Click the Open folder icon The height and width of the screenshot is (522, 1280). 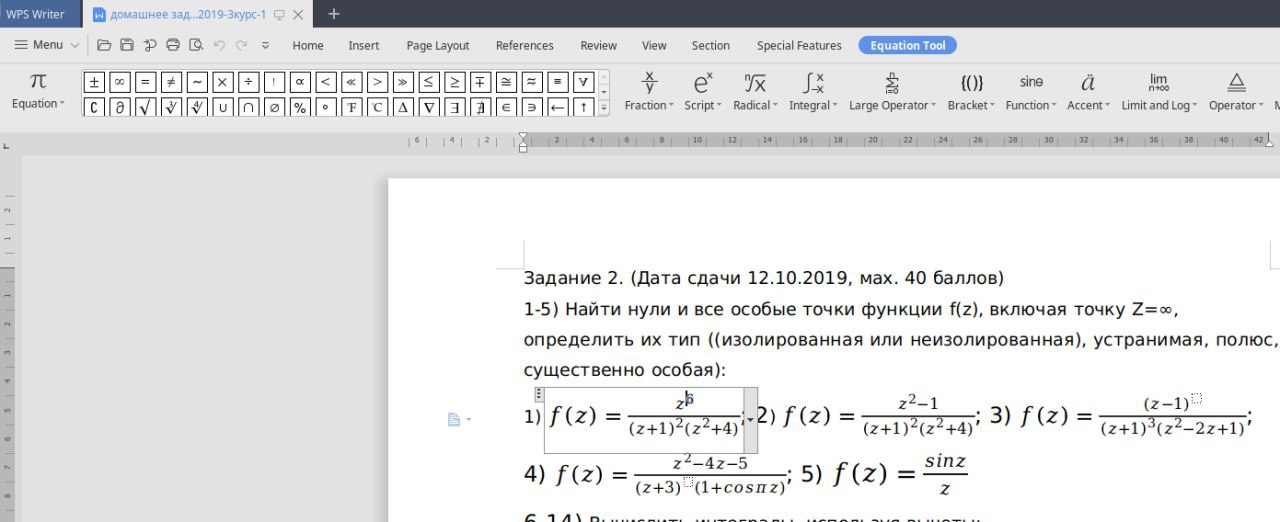pos(104,45)
